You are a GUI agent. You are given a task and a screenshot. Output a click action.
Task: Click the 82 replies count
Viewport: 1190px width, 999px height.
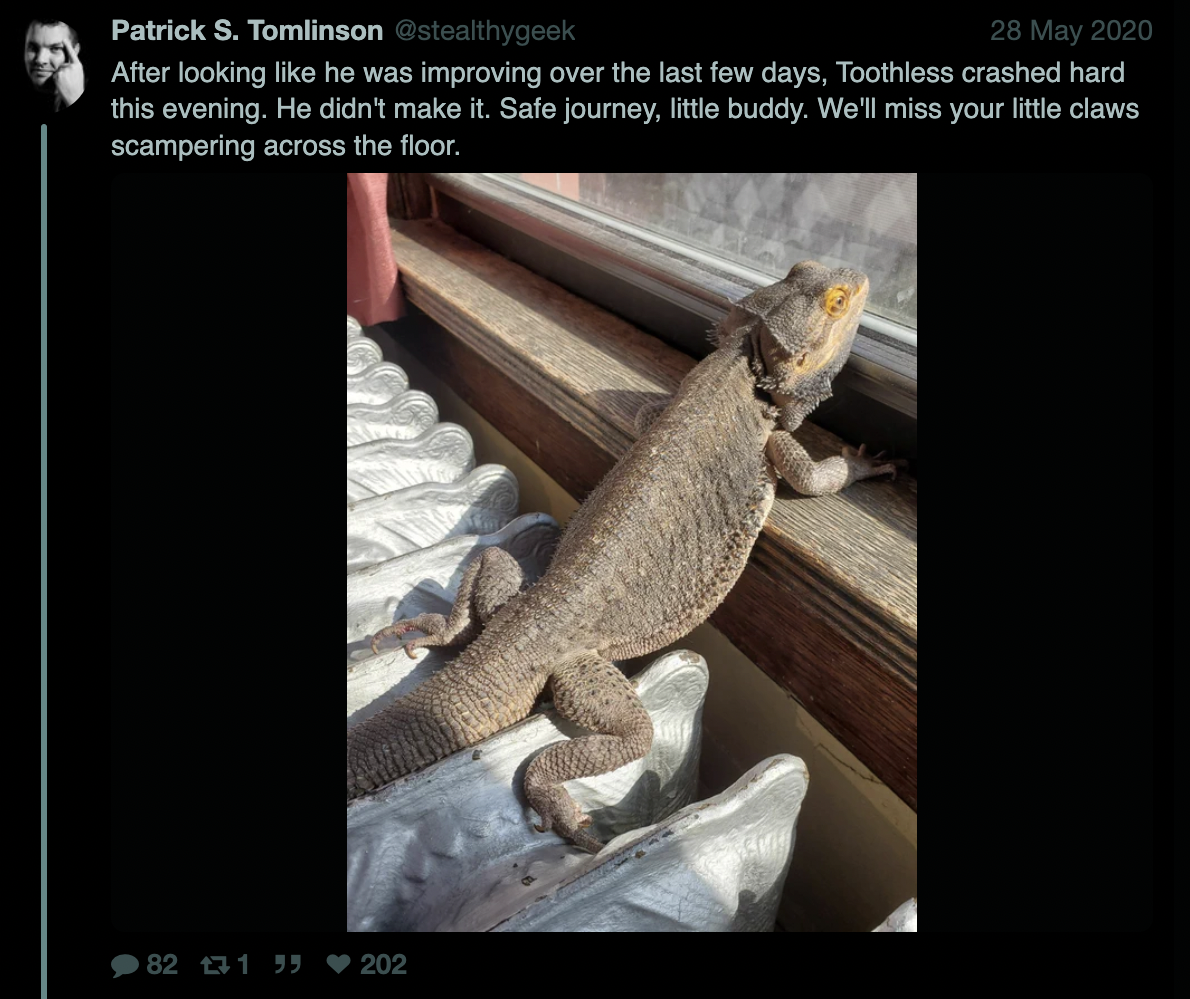coord(162,965)
